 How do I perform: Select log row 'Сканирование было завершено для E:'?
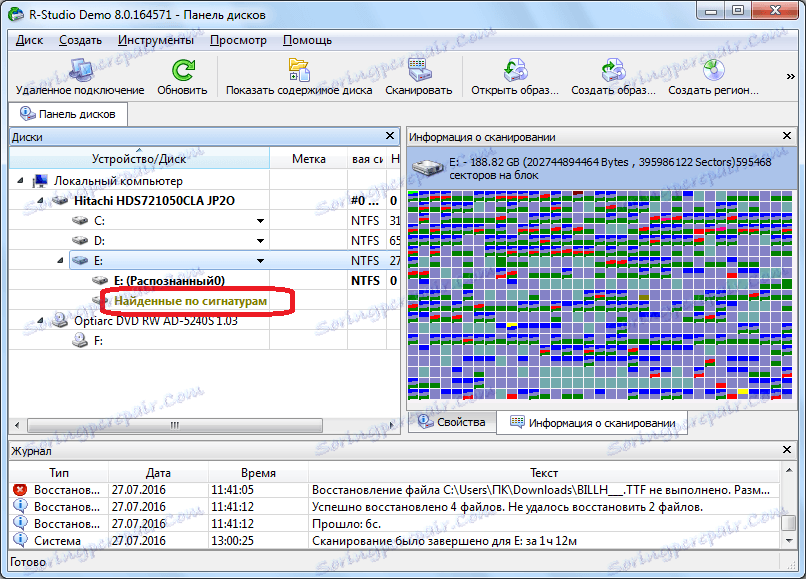[394, 540]
